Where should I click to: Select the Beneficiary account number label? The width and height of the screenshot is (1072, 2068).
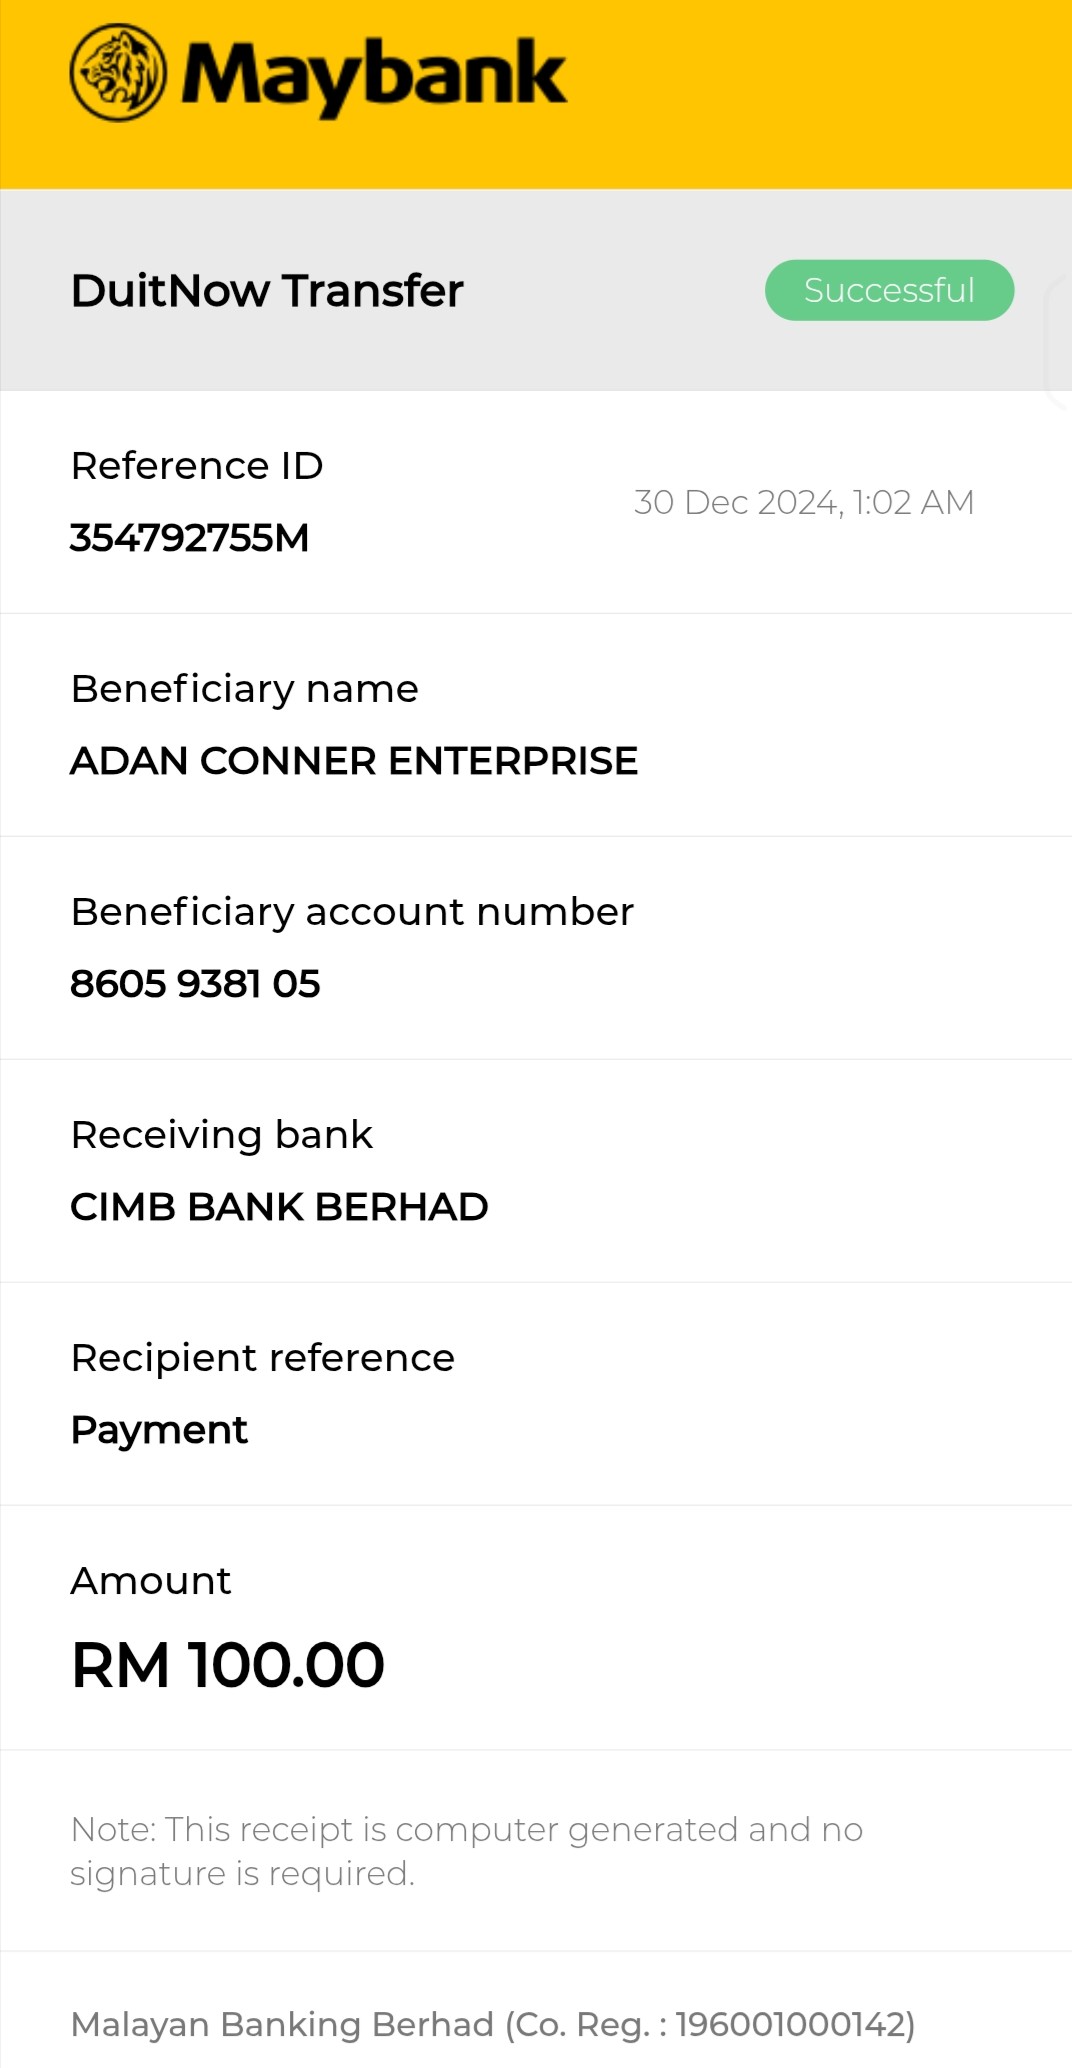tap(352, 912)
